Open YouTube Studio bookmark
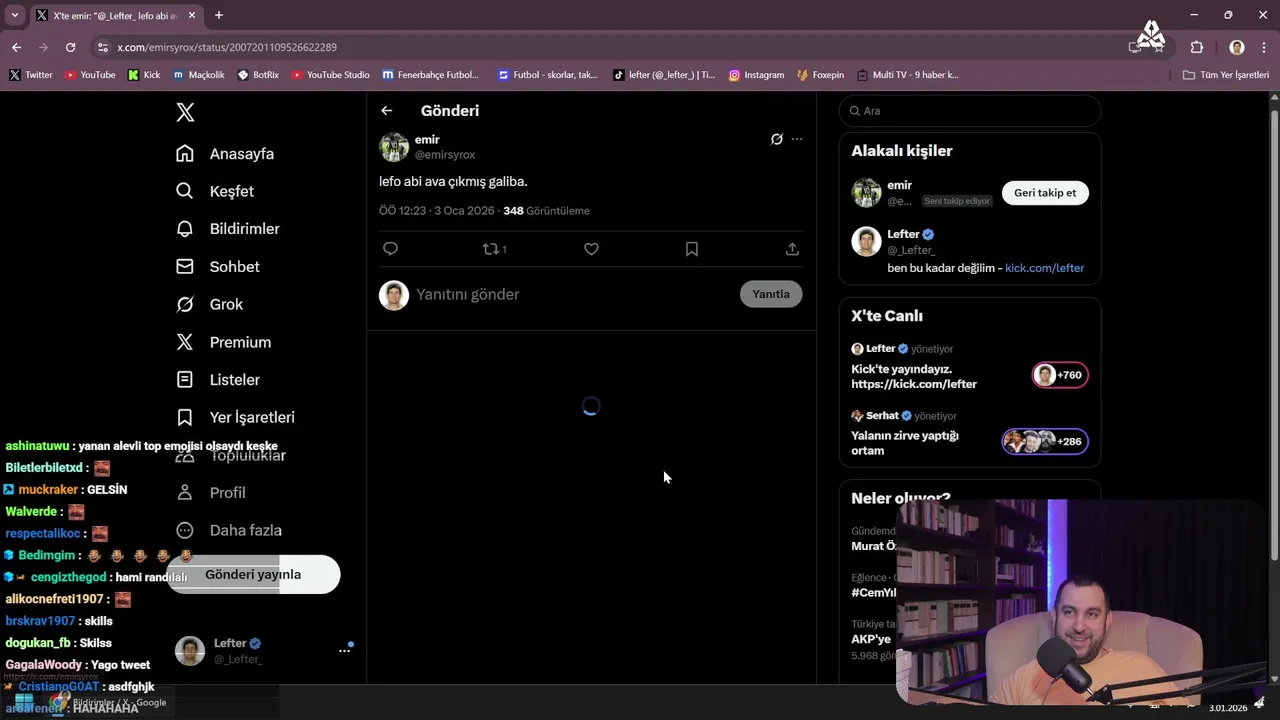 tap(330, 75)
